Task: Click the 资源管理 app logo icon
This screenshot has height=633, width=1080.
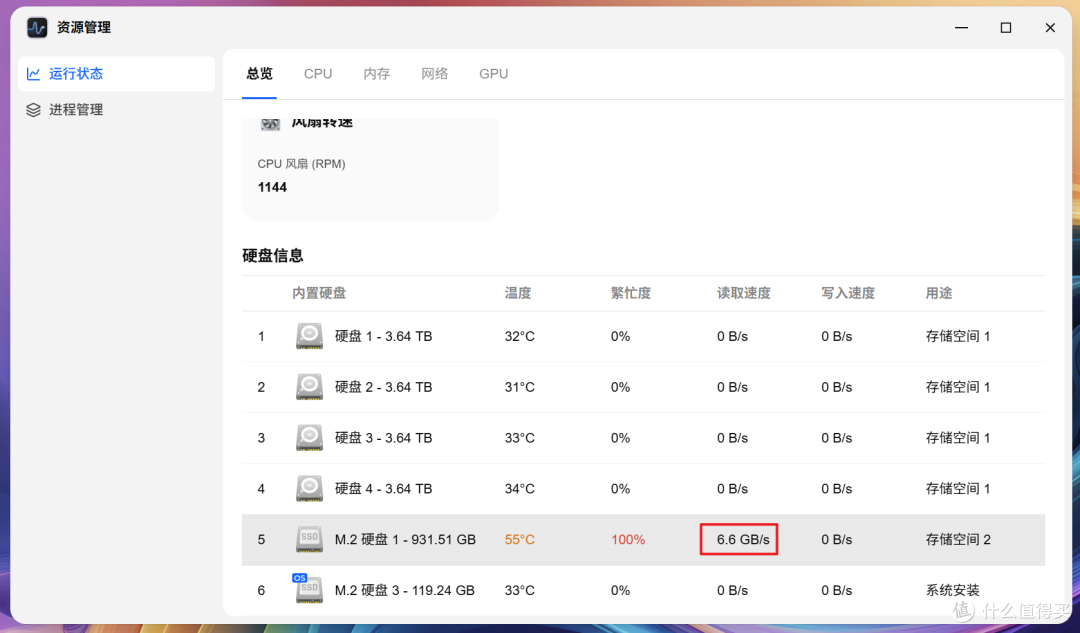Action: tap(37, 28)
